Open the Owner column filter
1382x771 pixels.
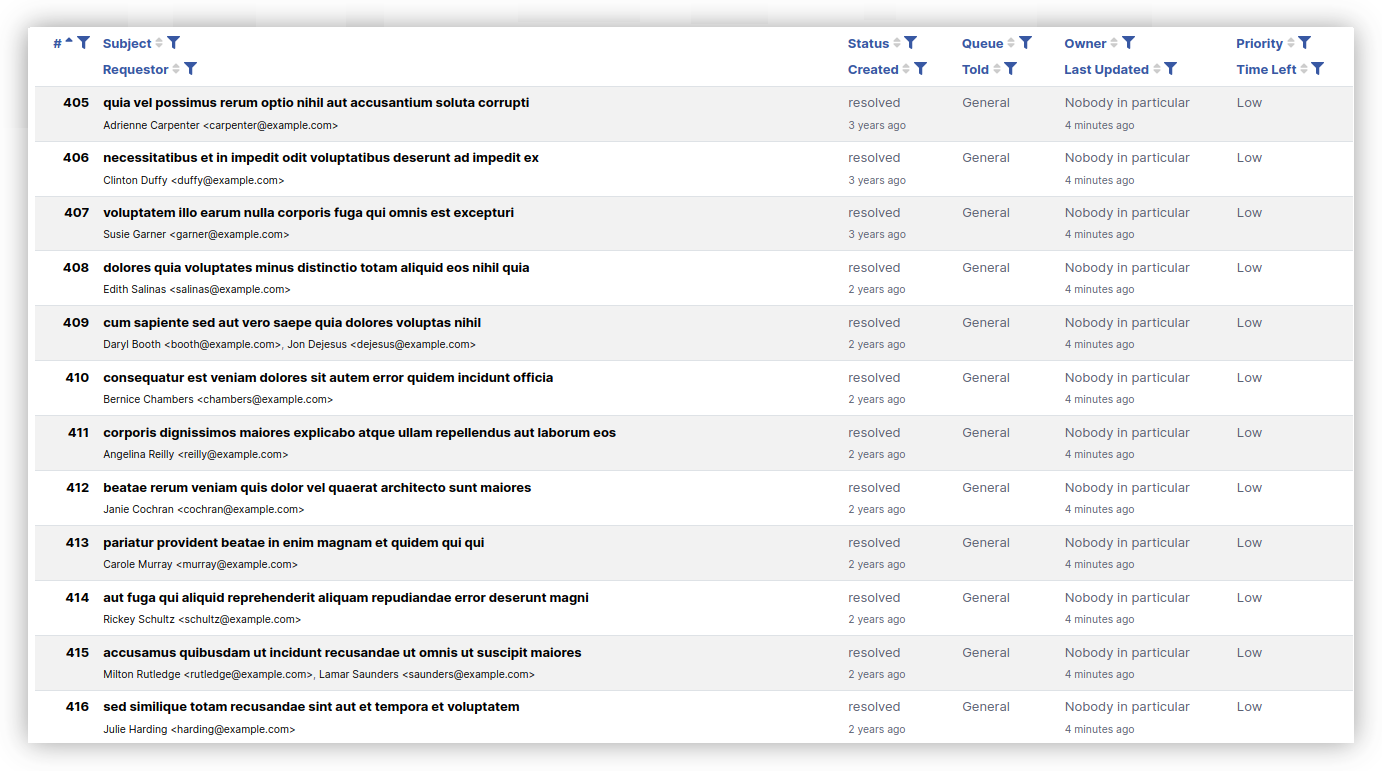click(x=1128, y=43)
